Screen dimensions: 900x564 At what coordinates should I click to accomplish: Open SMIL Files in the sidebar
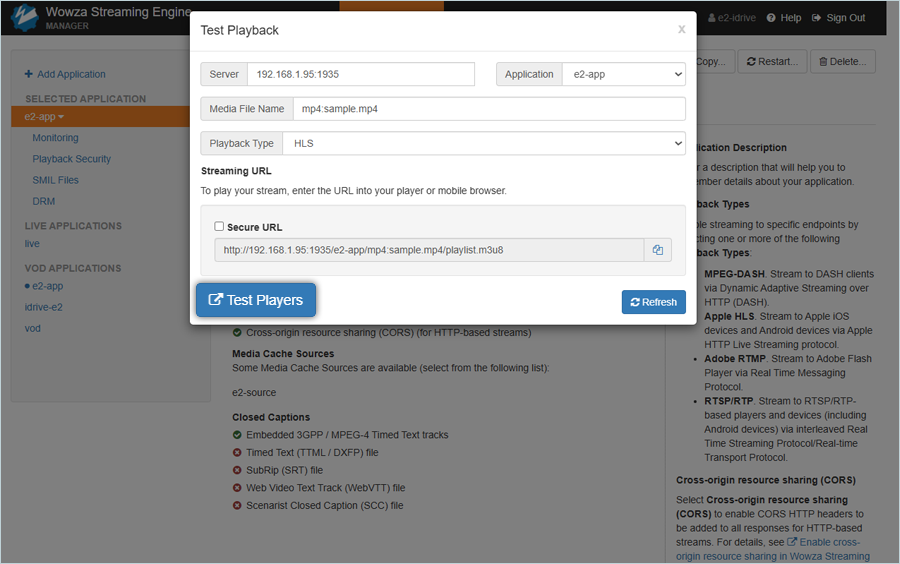(x=55, y=180)
